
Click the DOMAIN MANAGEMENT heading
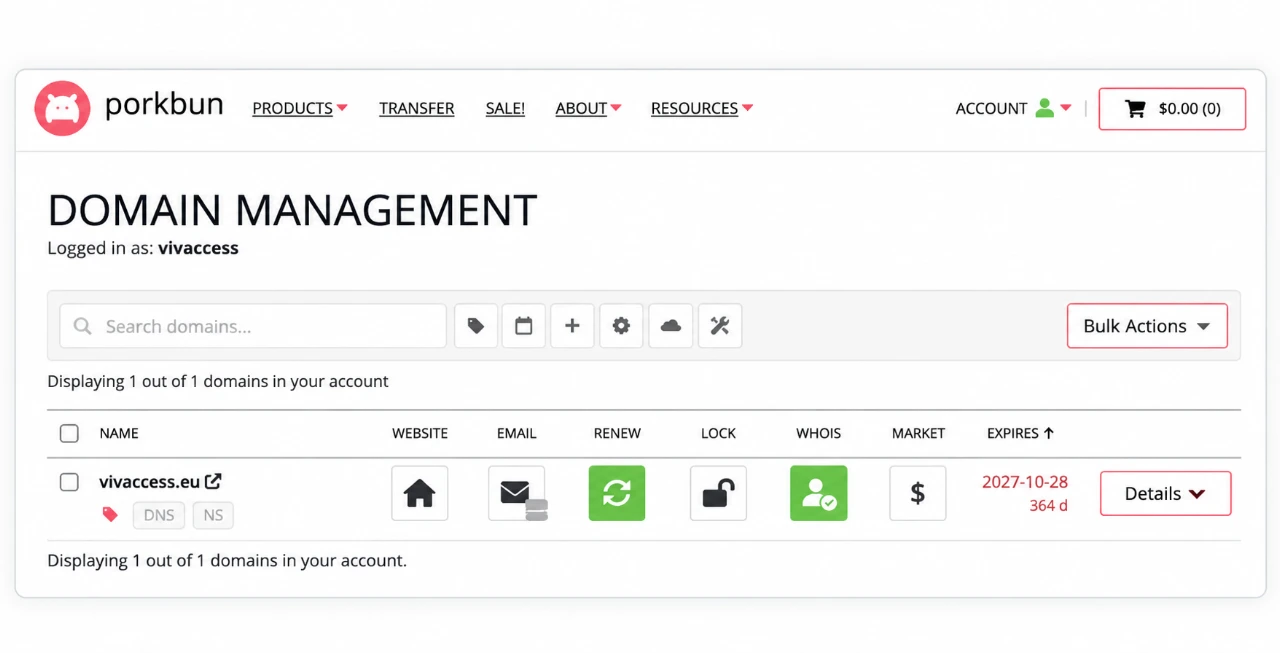point(292,210)
